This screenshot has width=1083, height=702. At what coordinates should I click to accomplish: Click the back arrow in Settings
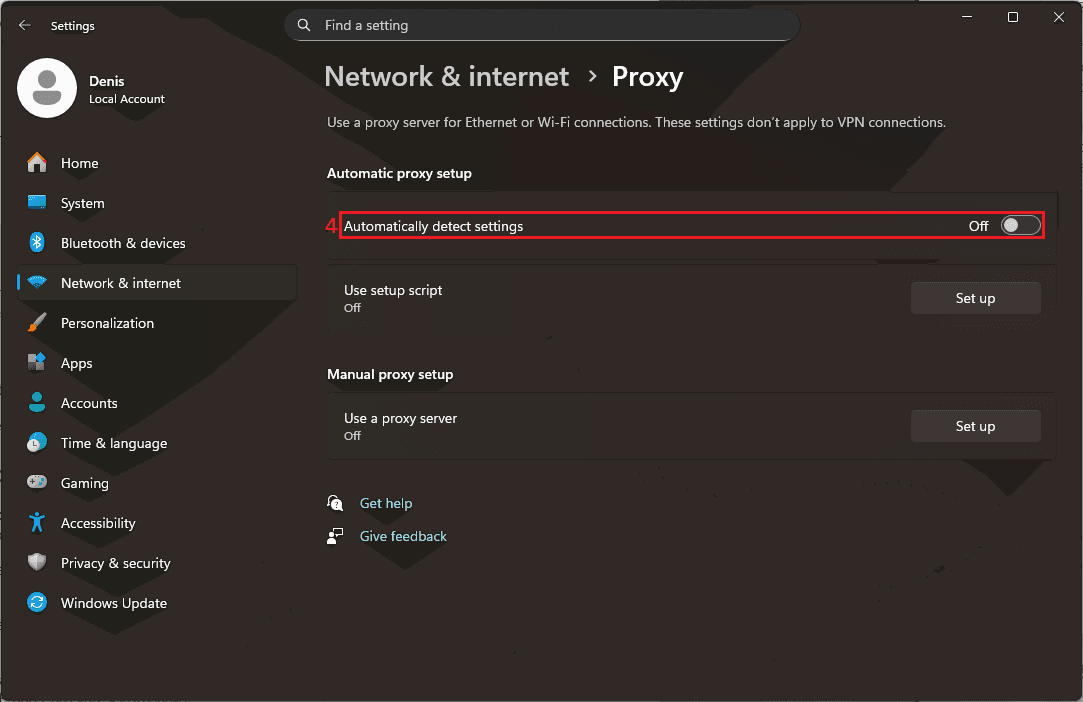click(25, 26)
